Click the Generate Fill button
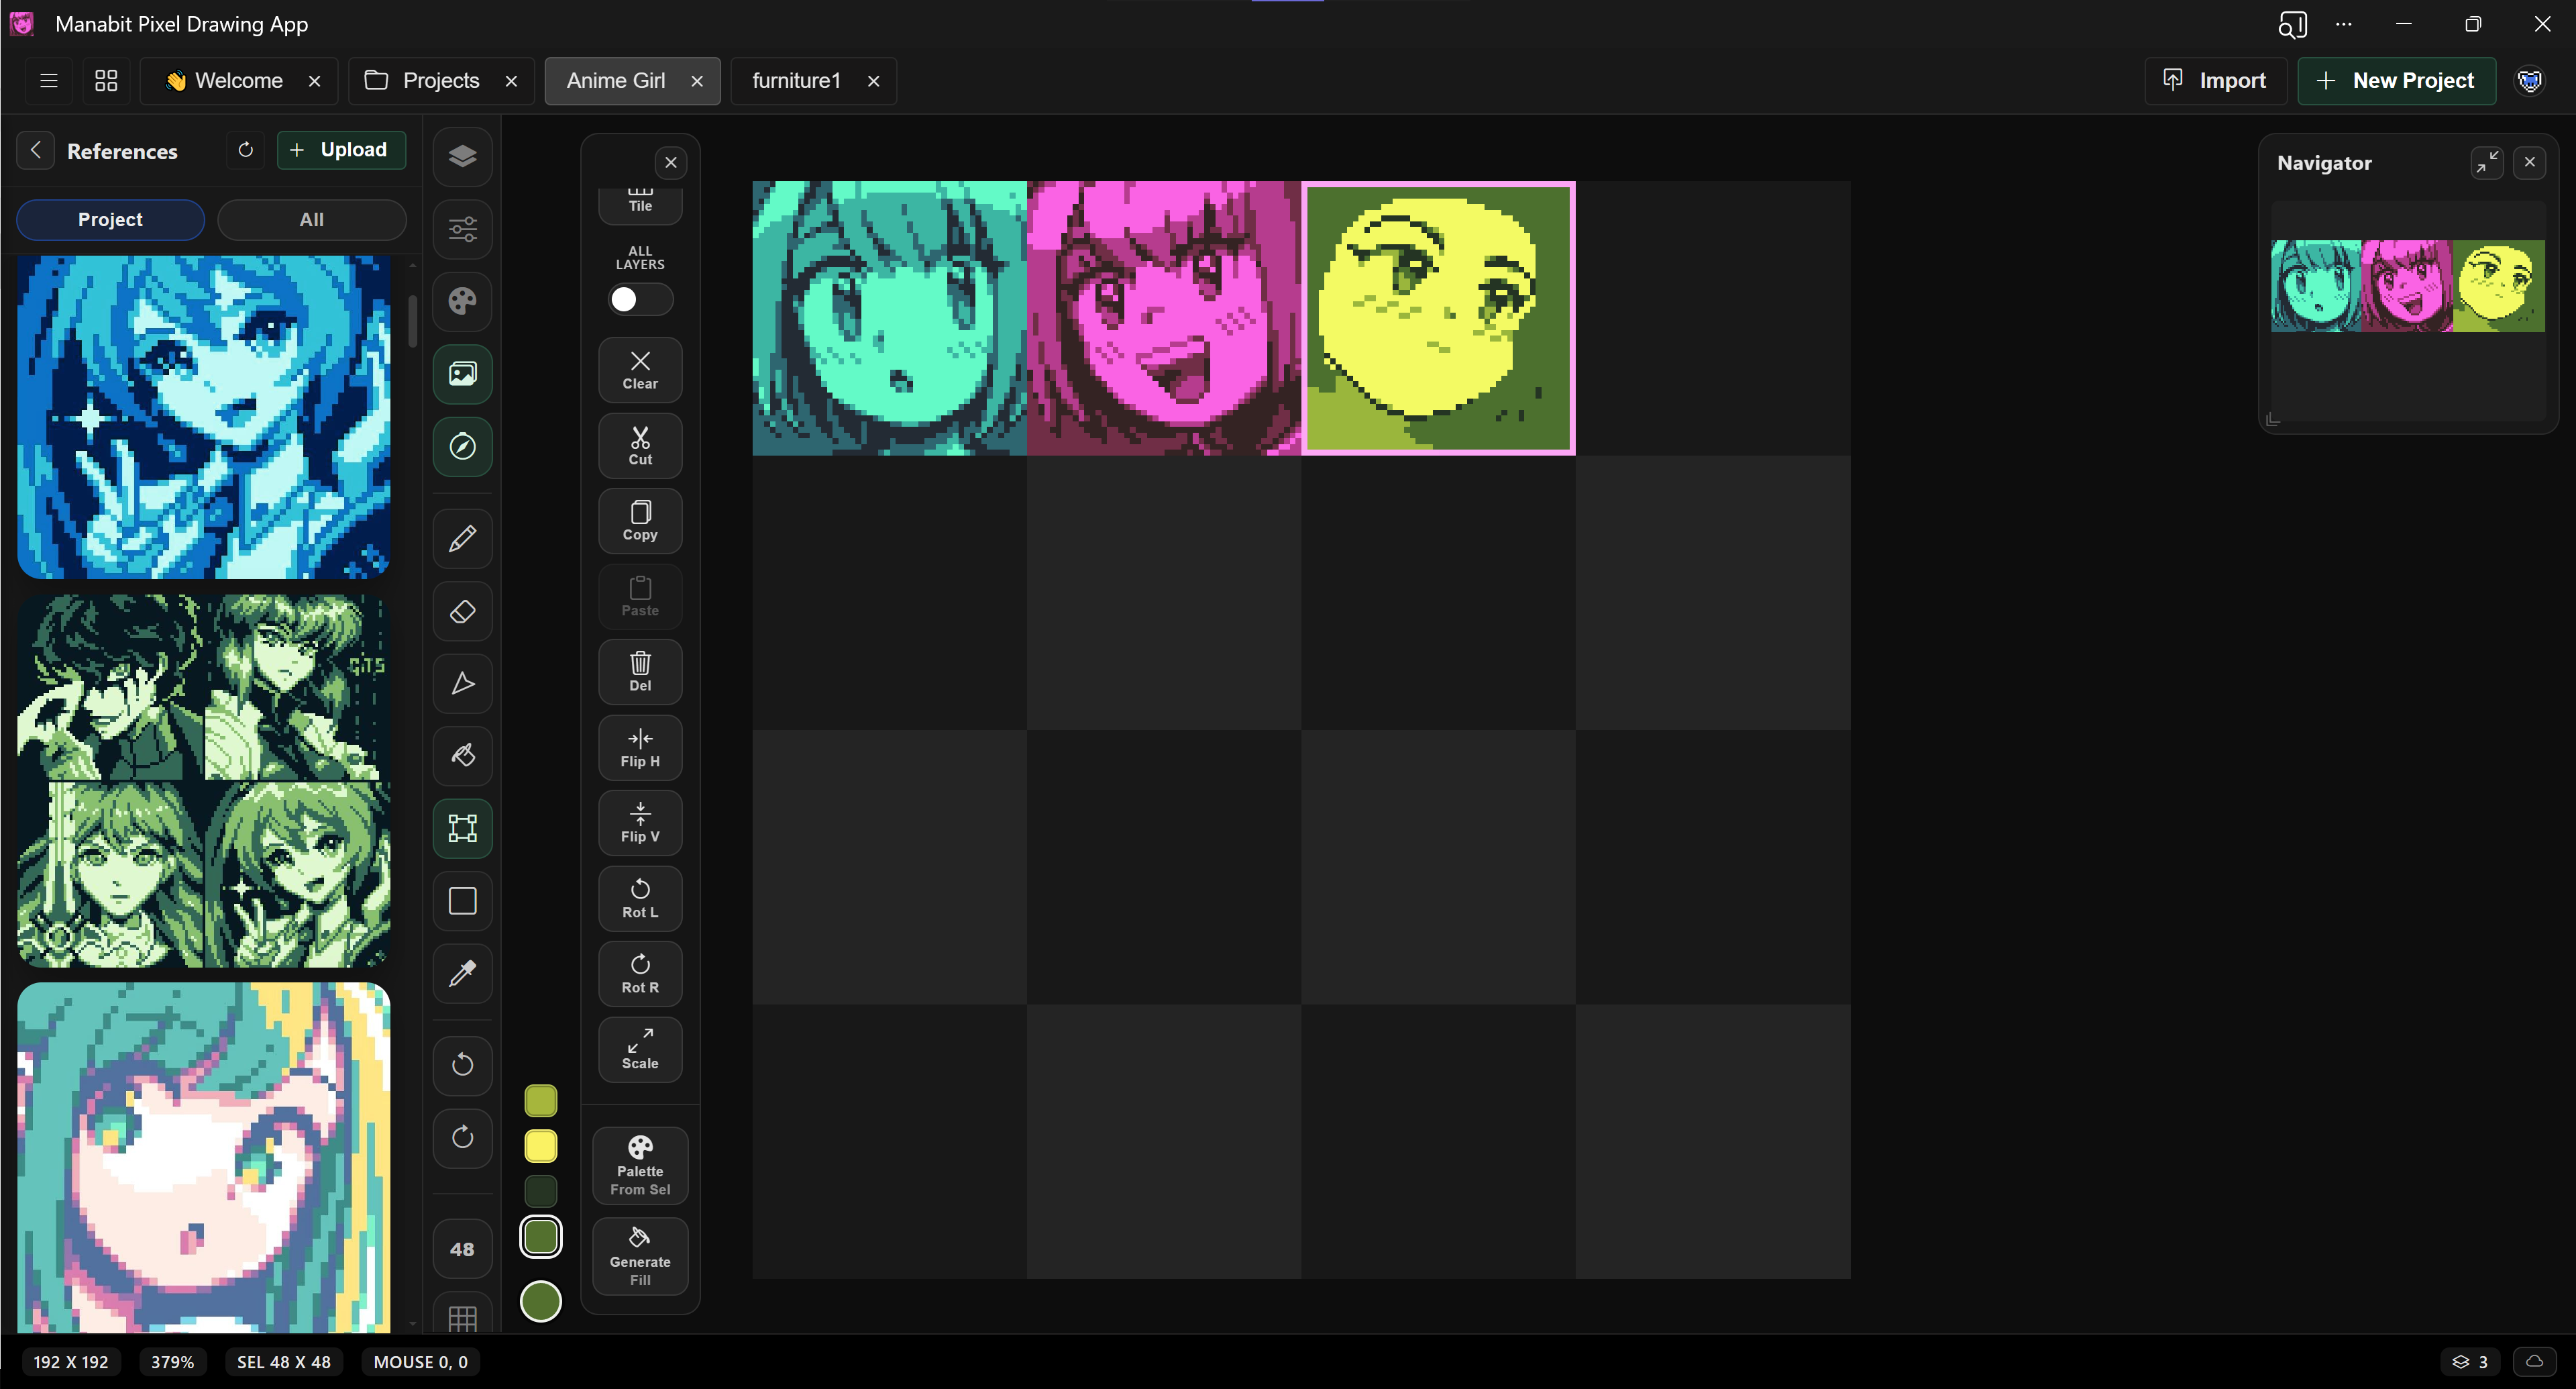2576x1389 pixels. pyautogui.click(x=639, y=1256)
